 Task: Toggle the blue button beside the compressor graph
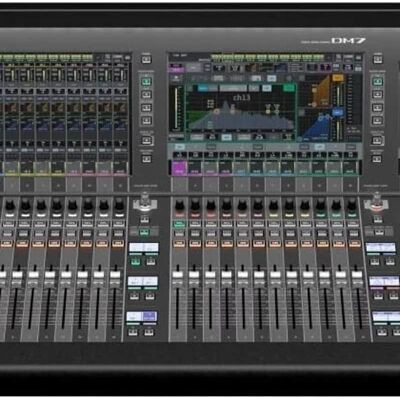[x=338, y=112]
